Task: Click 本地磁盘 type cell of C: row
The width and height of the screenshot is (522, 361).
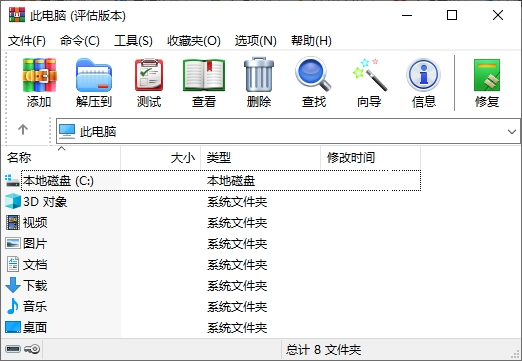Action: point(231,181)
